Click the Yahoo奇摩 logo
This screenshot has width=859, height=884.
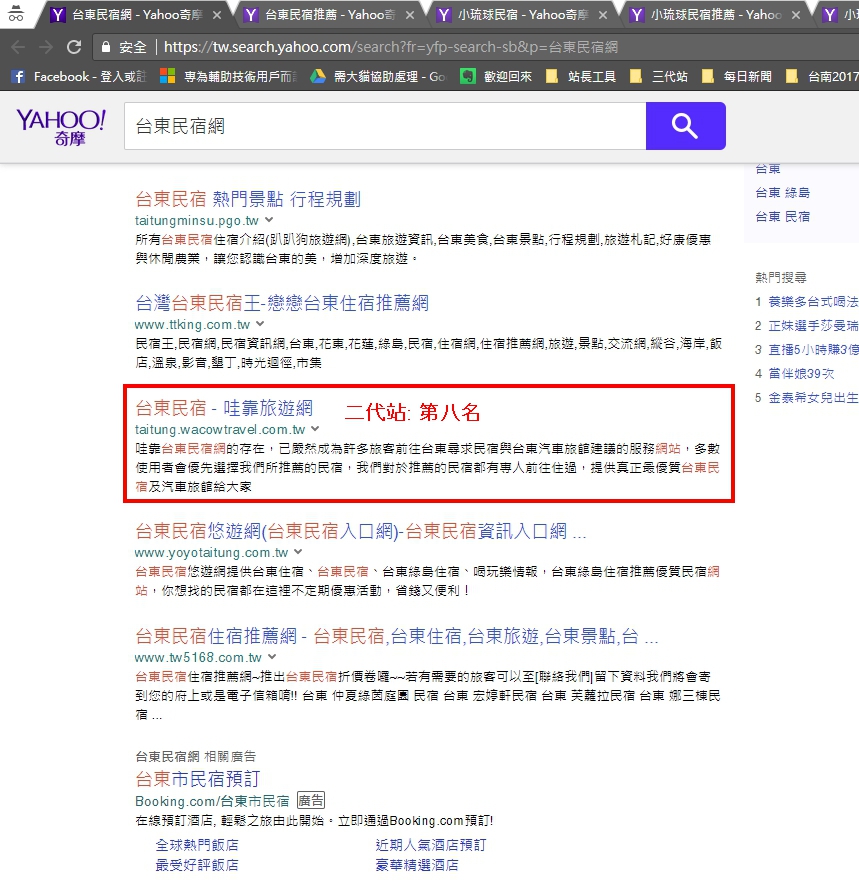point(61,127)
